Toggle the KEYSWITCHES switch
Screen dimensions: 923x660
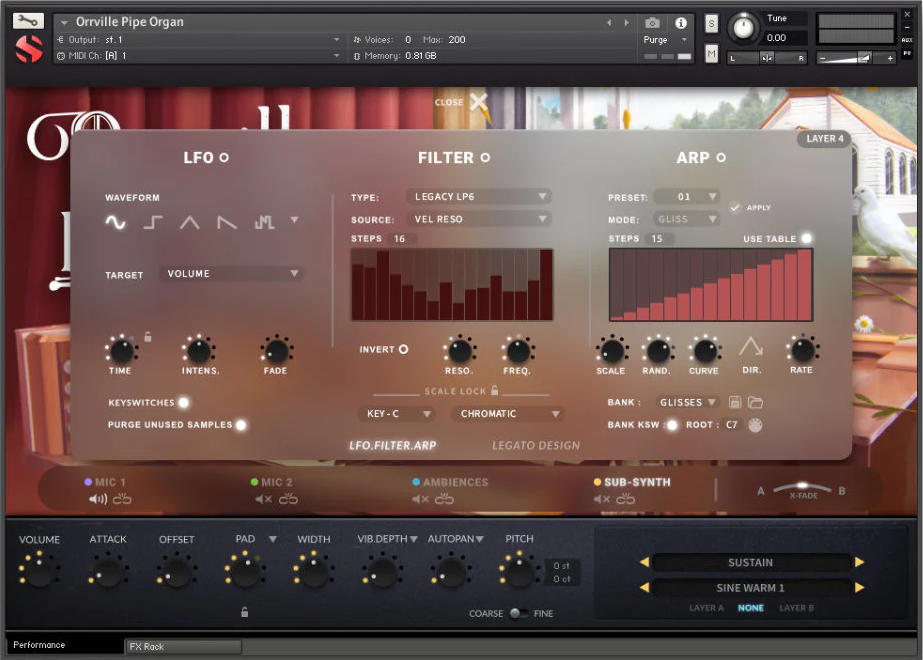pos(182,403)
